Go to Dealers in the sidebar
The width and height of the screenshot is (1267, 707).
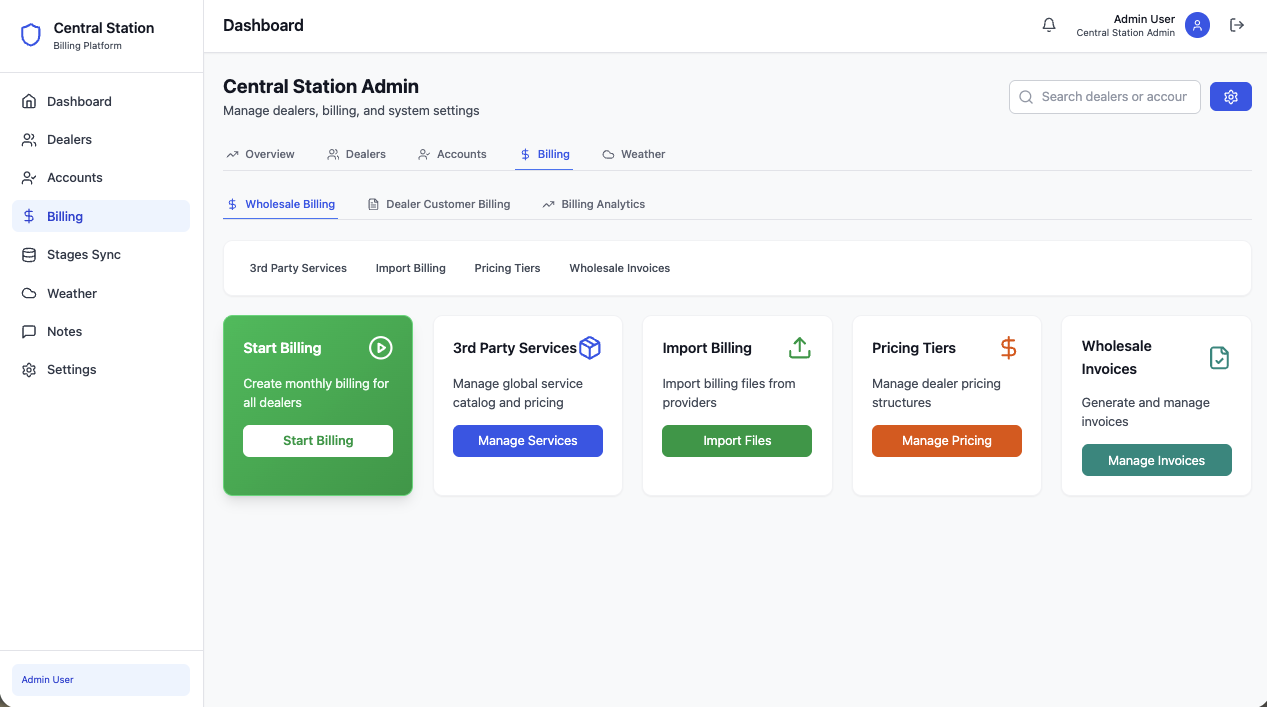click(x=101, y=139)
